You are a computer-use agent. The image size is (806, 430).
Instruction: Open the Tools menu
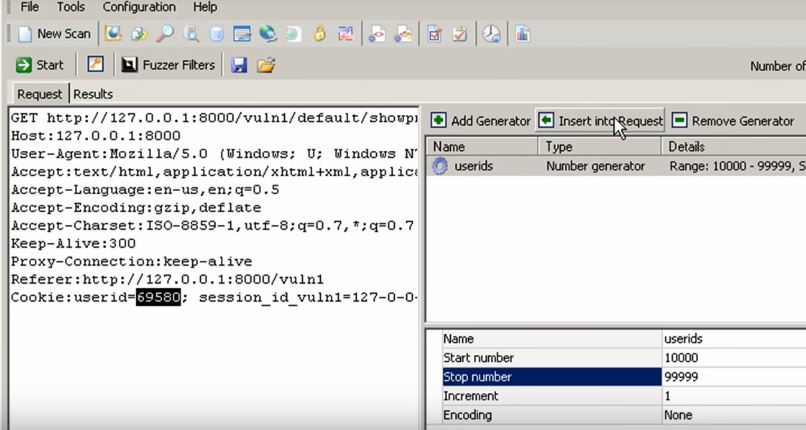tap(71, 7)
